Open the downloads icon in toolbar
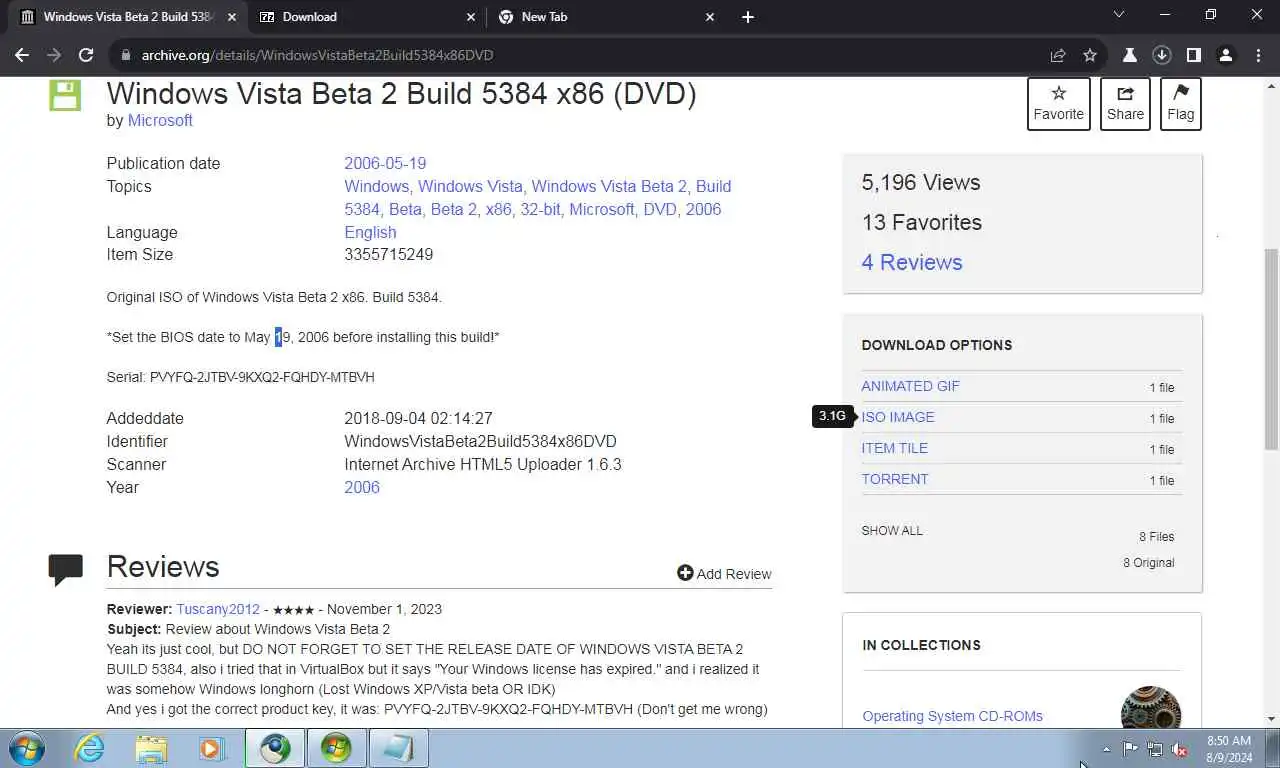Image resolution: width=1280 pixels, height=768 pixels. click(x=1161, y=55)
